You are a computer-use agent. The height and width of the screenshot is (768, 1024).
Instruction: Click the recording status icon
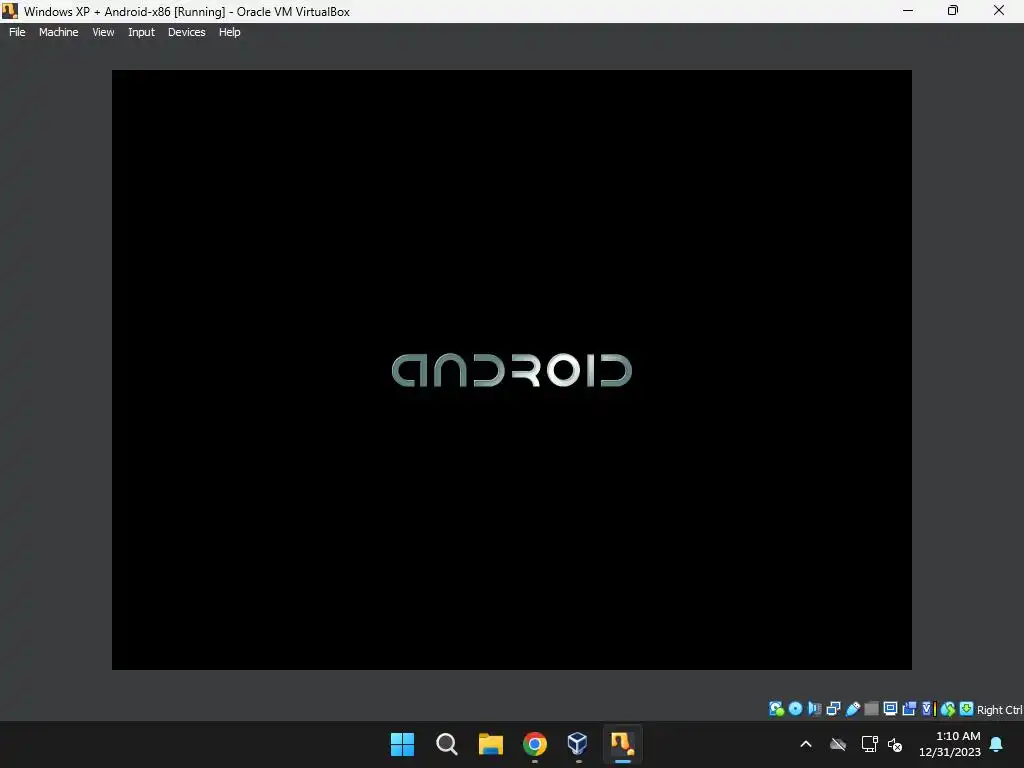click(909, 709)
